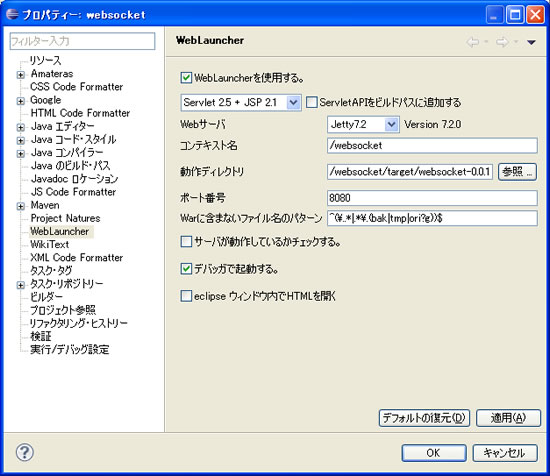Expand the Maven tree node
550x476 pixels.
pos(21,206)
